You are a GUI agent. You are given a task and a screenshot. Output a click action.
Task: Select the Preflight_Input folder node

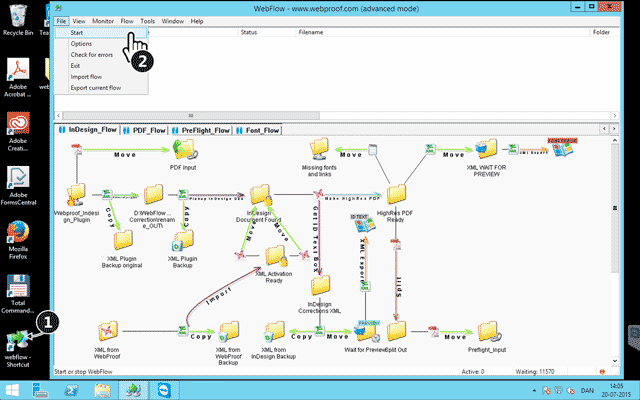point(489,331)
